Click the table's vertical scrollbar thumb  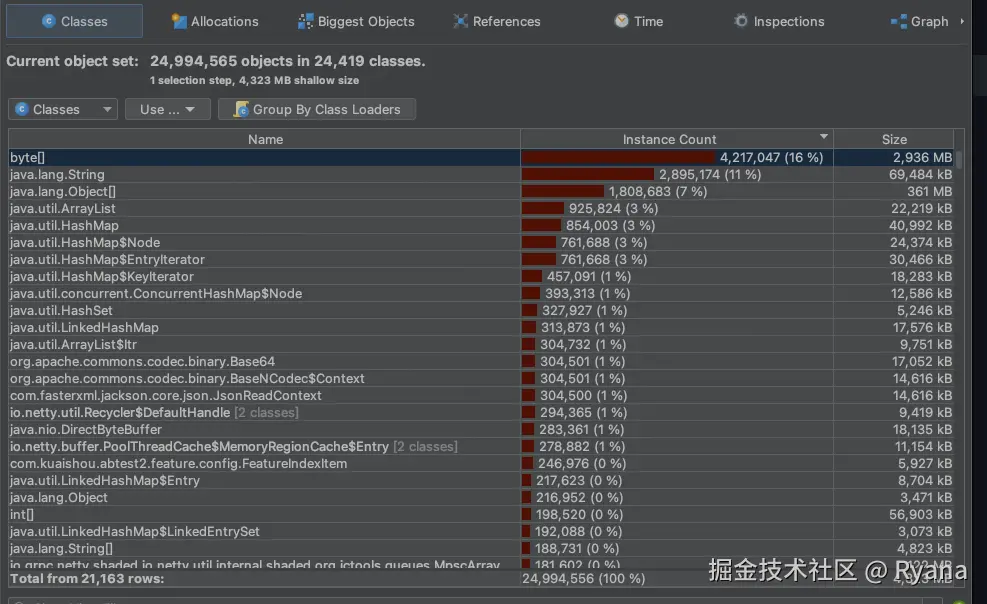(x=959, y=159)
